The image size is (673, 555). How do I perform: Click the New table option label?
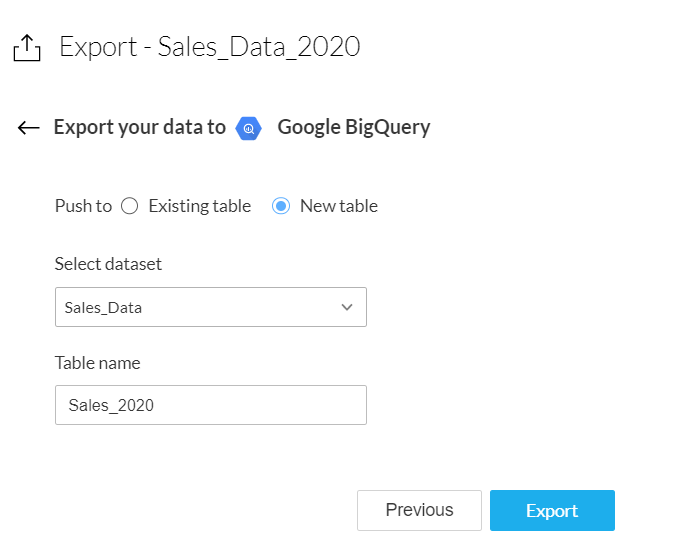point(339,206)
